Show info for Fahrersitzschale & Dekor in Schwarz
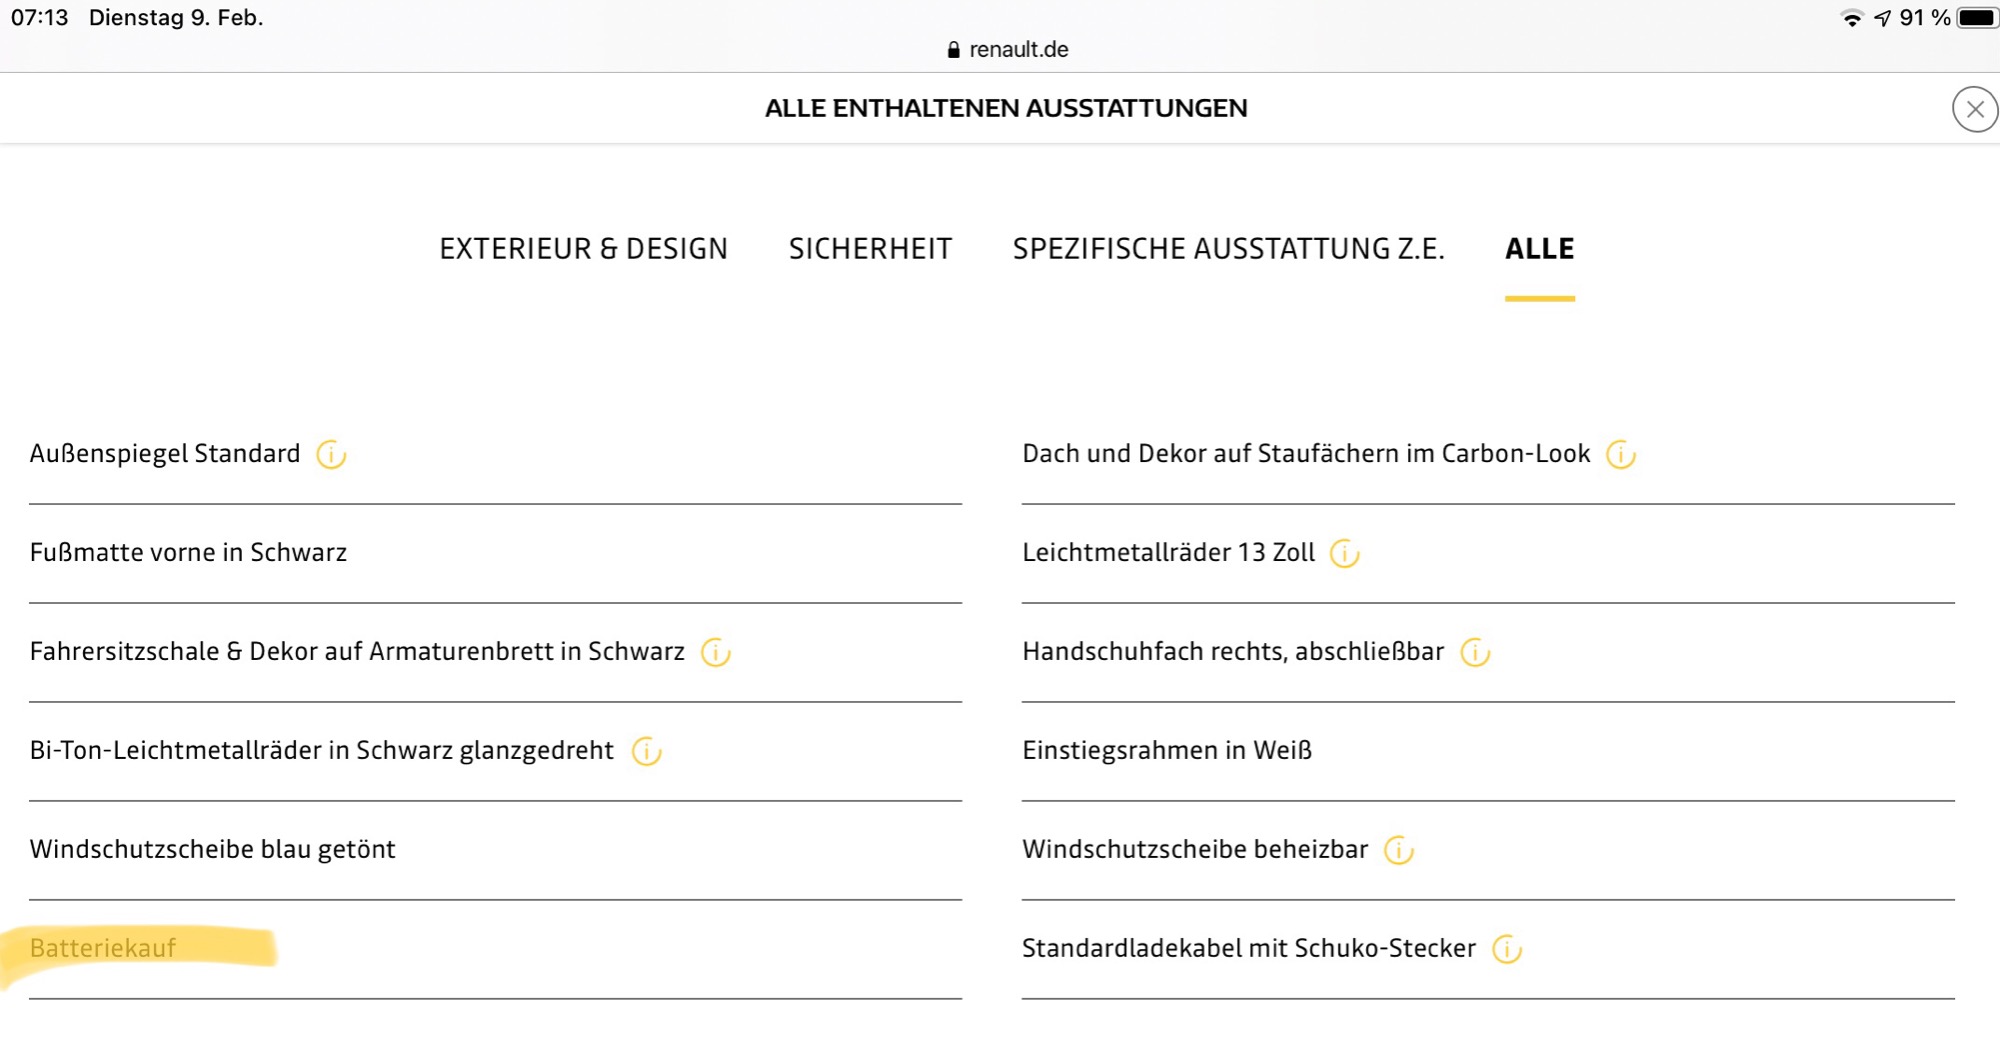This screenshot has width=2000, height=1037. click(715, 653)
